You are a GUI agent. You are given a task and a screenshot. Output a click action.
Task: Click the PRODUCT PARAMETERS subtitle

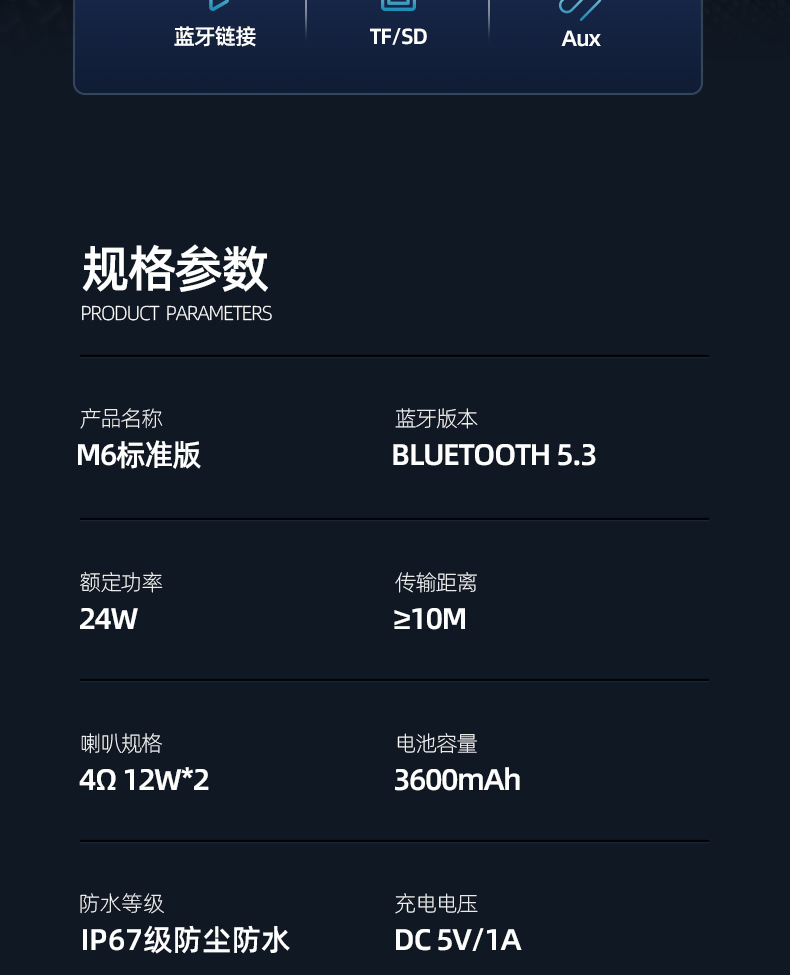[176, 314]
